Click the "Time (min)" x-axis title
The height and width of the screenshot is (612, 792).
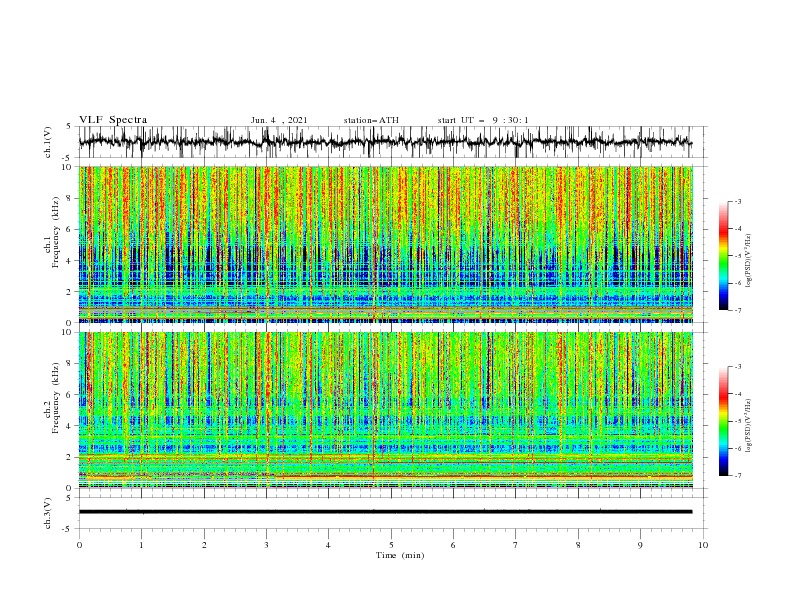[x=400, y=555]
